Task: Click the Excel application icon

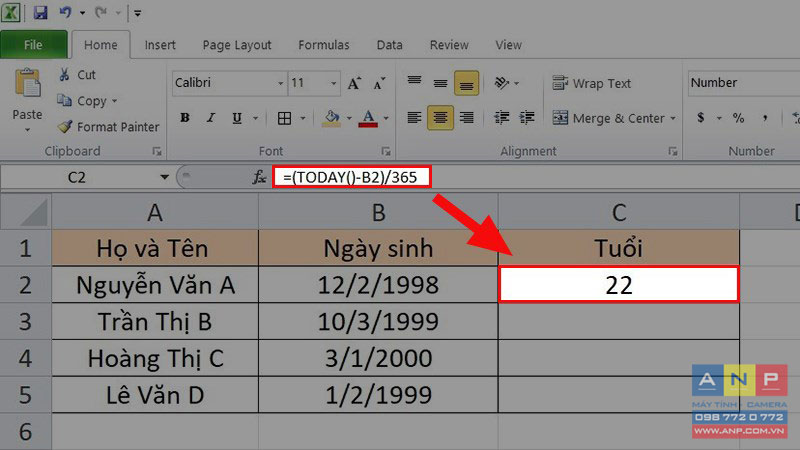Action: pos(11,12)
